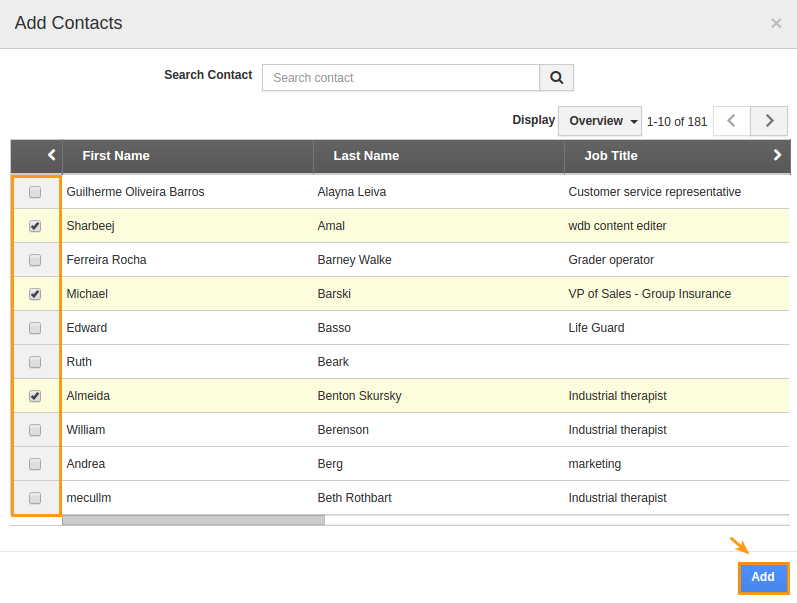Click the first name Sharbeej
The image size is (797, 603).
[x=90, y=226]
